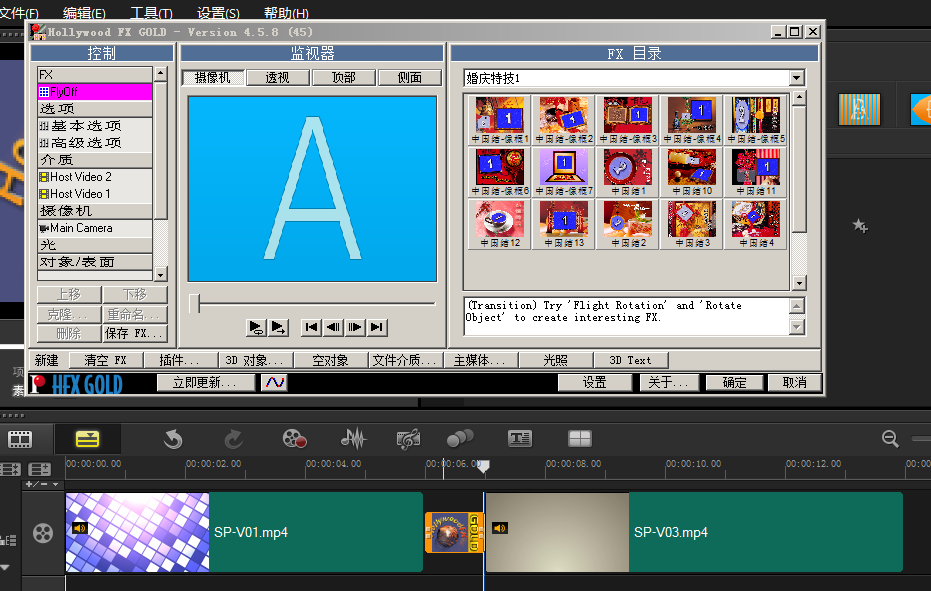Click the 立即更新... button

point(204,383)
